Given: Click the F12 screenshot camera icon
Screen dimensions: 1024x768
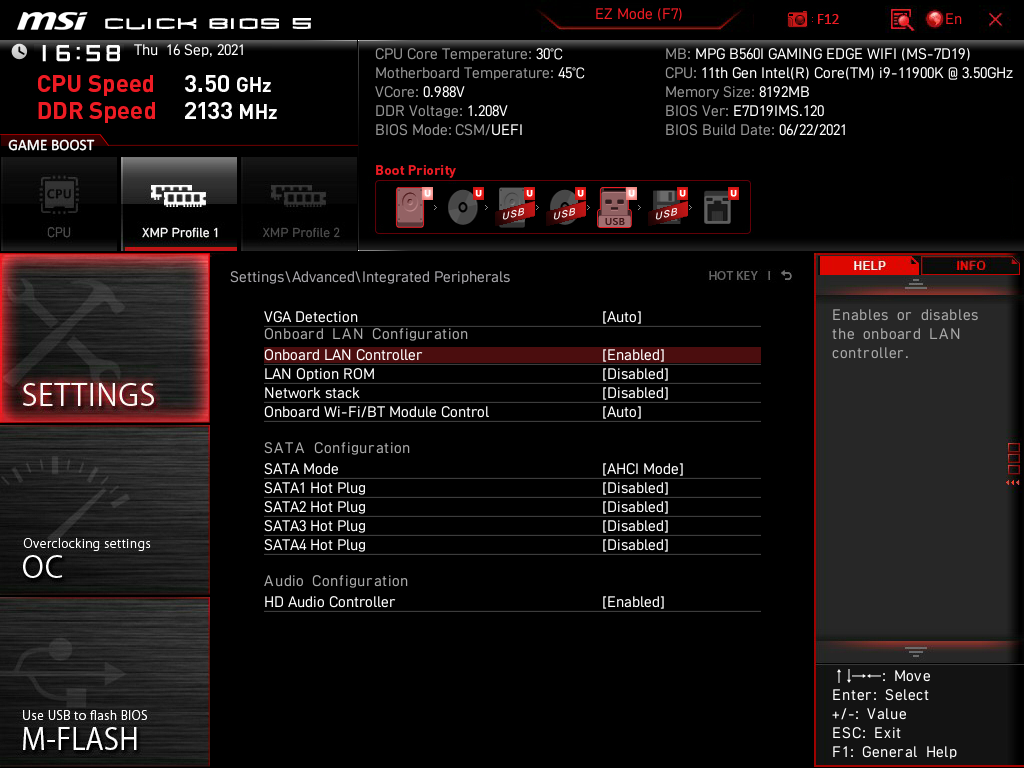Looking at the screenshot, I should (797, 20).
